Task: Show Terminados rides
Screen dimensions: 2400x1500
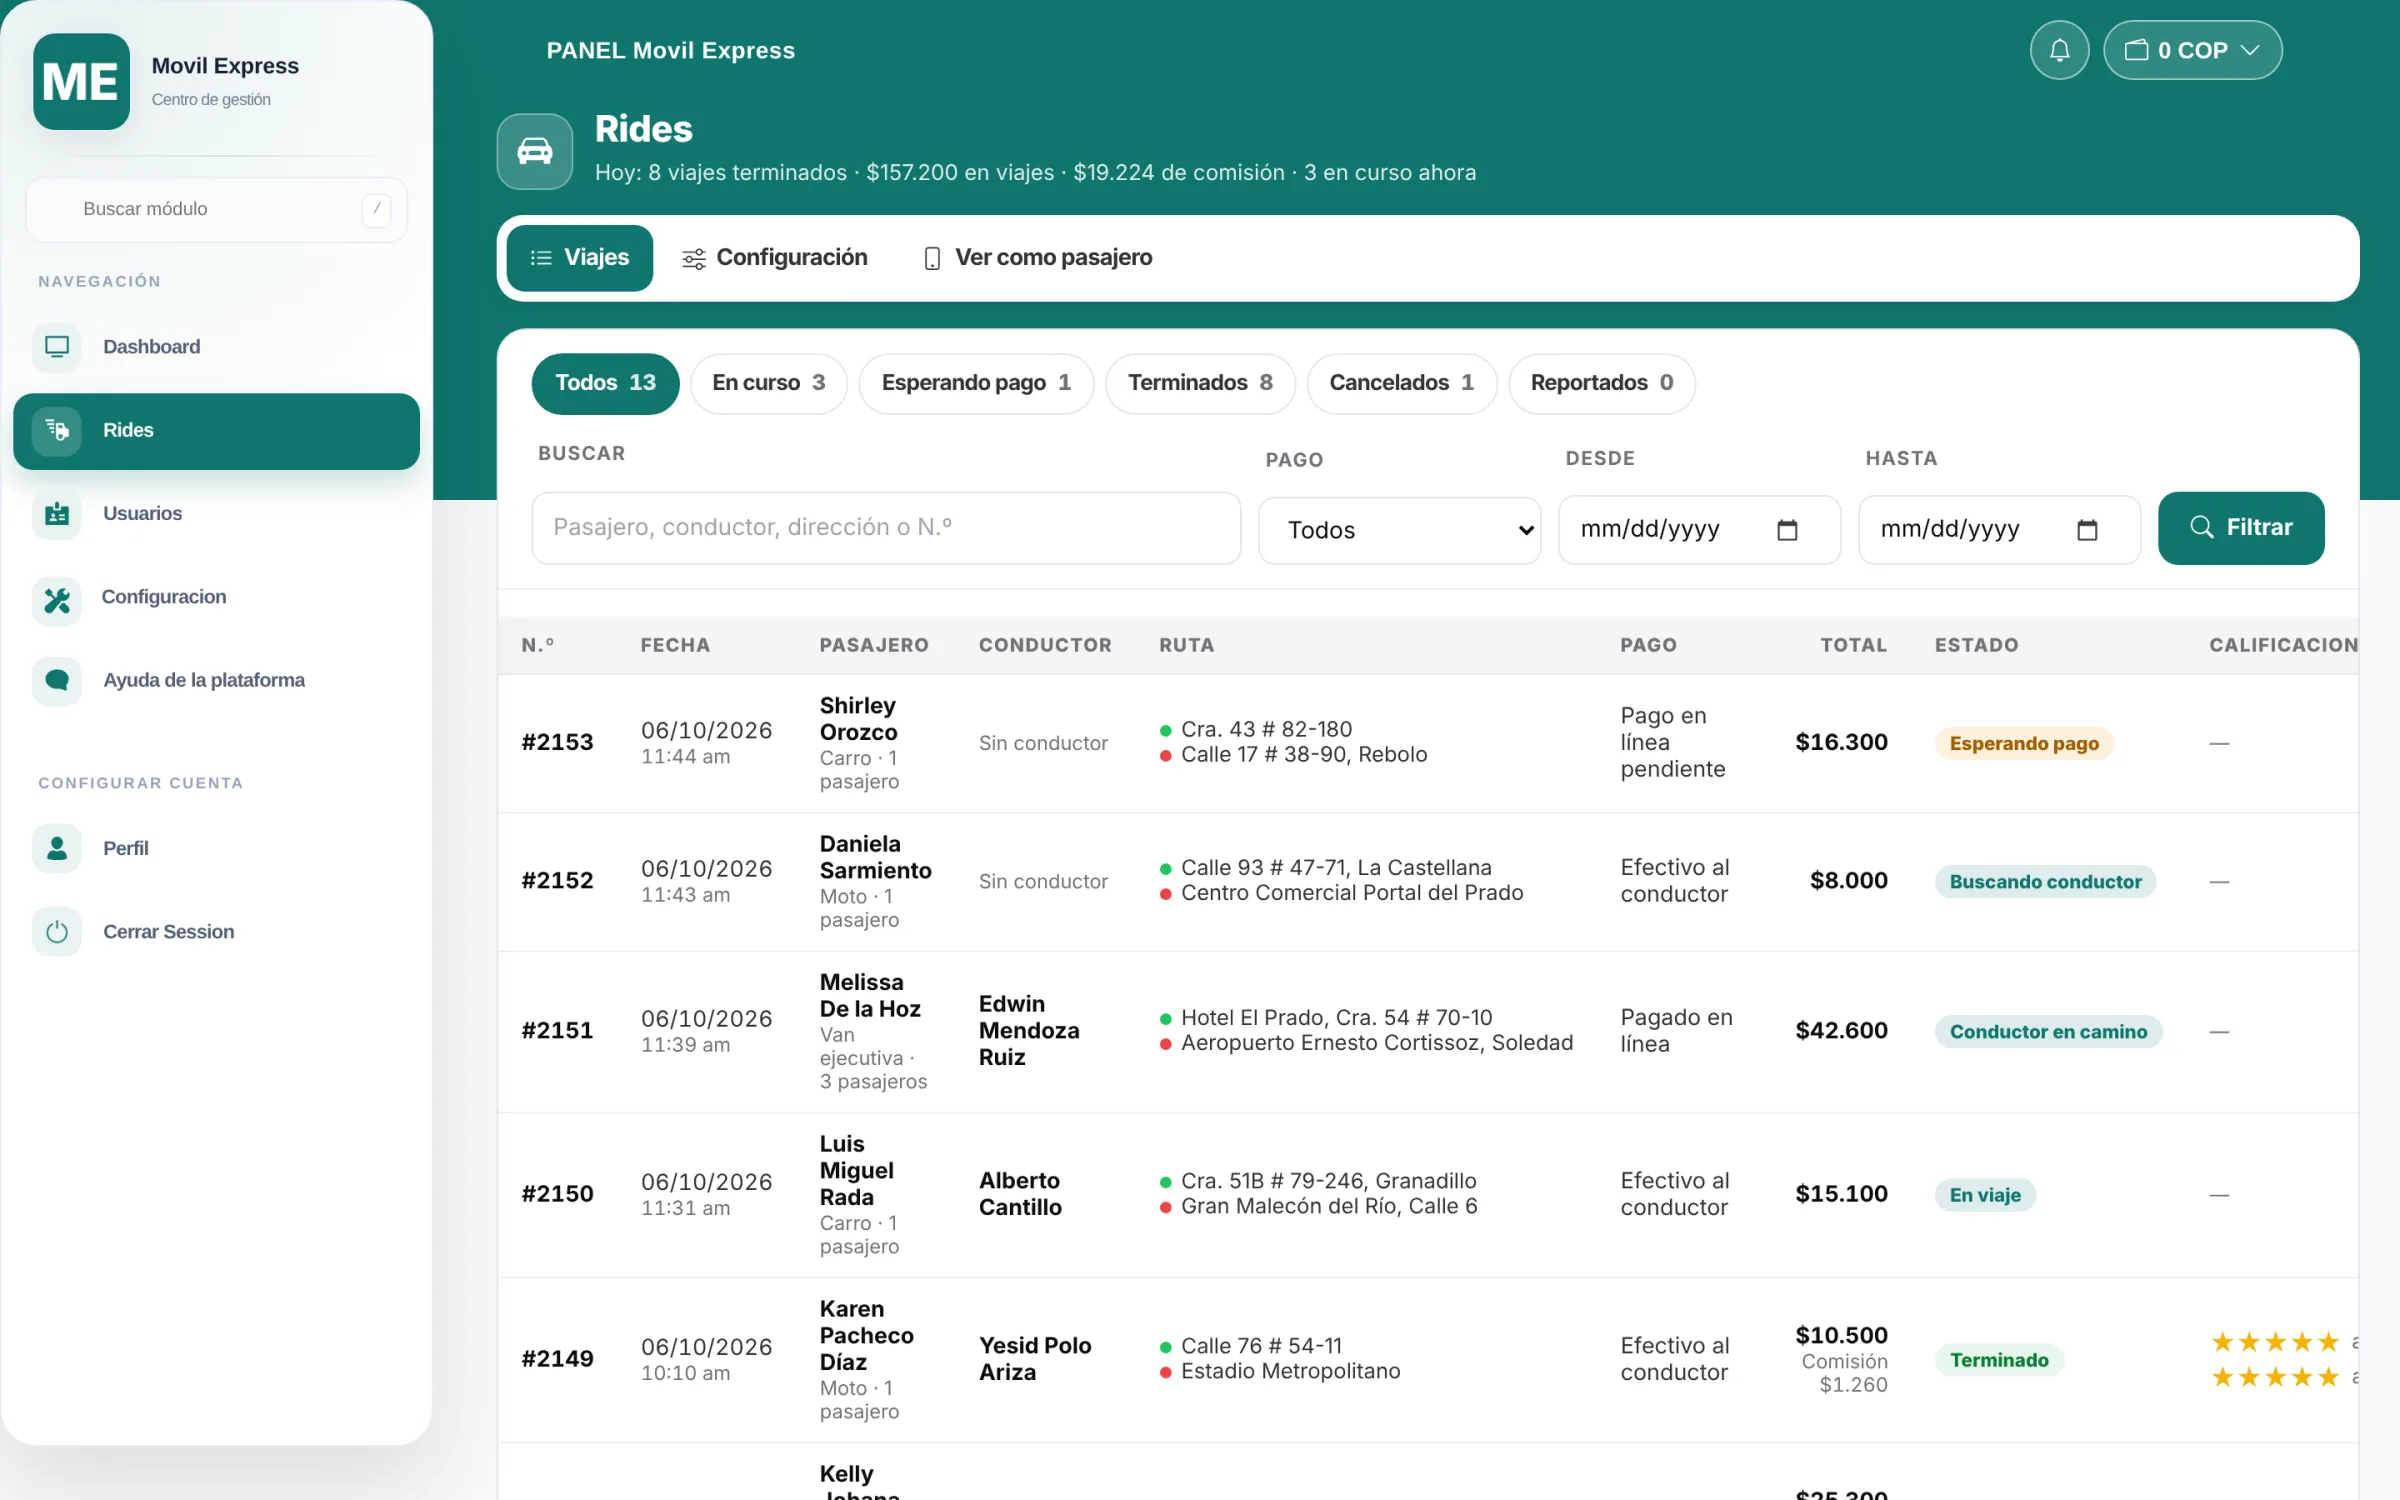Action: (x=1200, y=383)
